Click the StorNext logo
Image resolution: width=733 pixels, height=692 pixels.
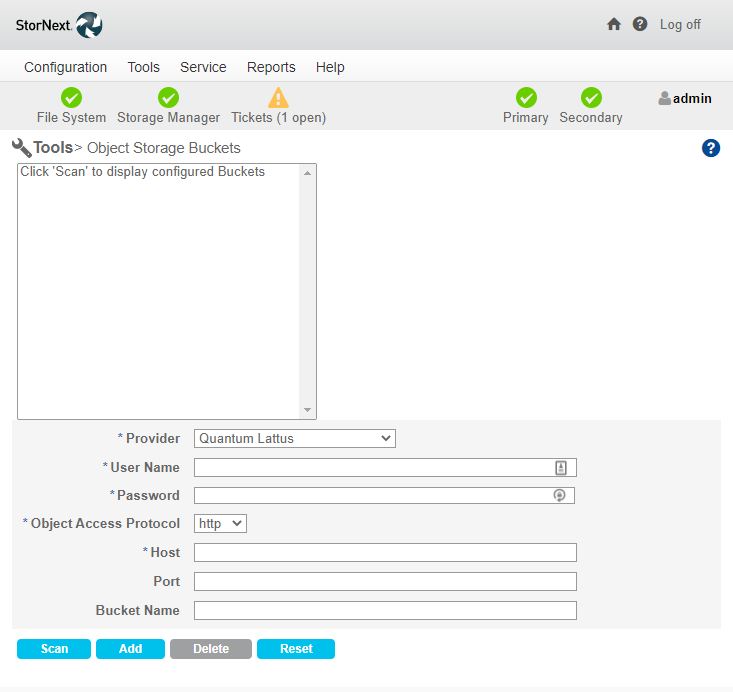(x=59, y=25)
